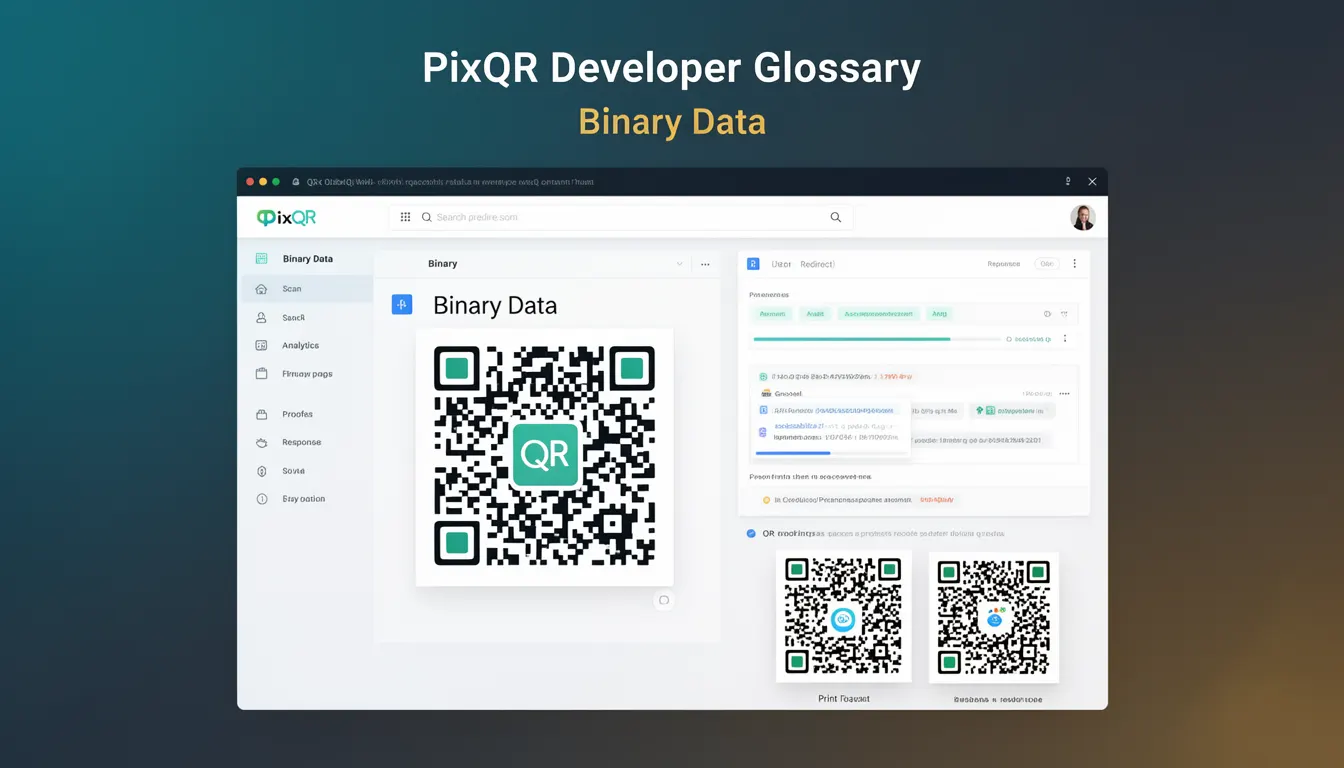Click the lock icon in address bar

[296, 182]
